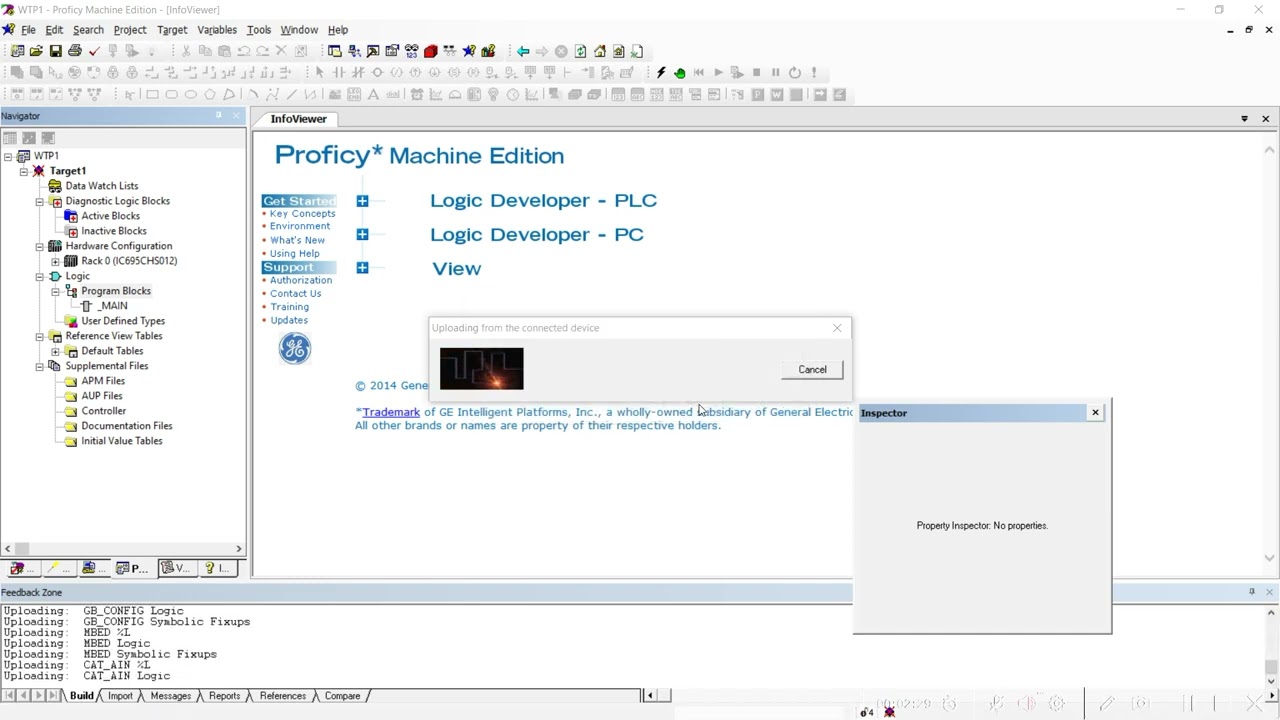Select User Defined Types tree item
This screenshot has height=720, width=1280.
pyautogui.click(x=123, y=321)
